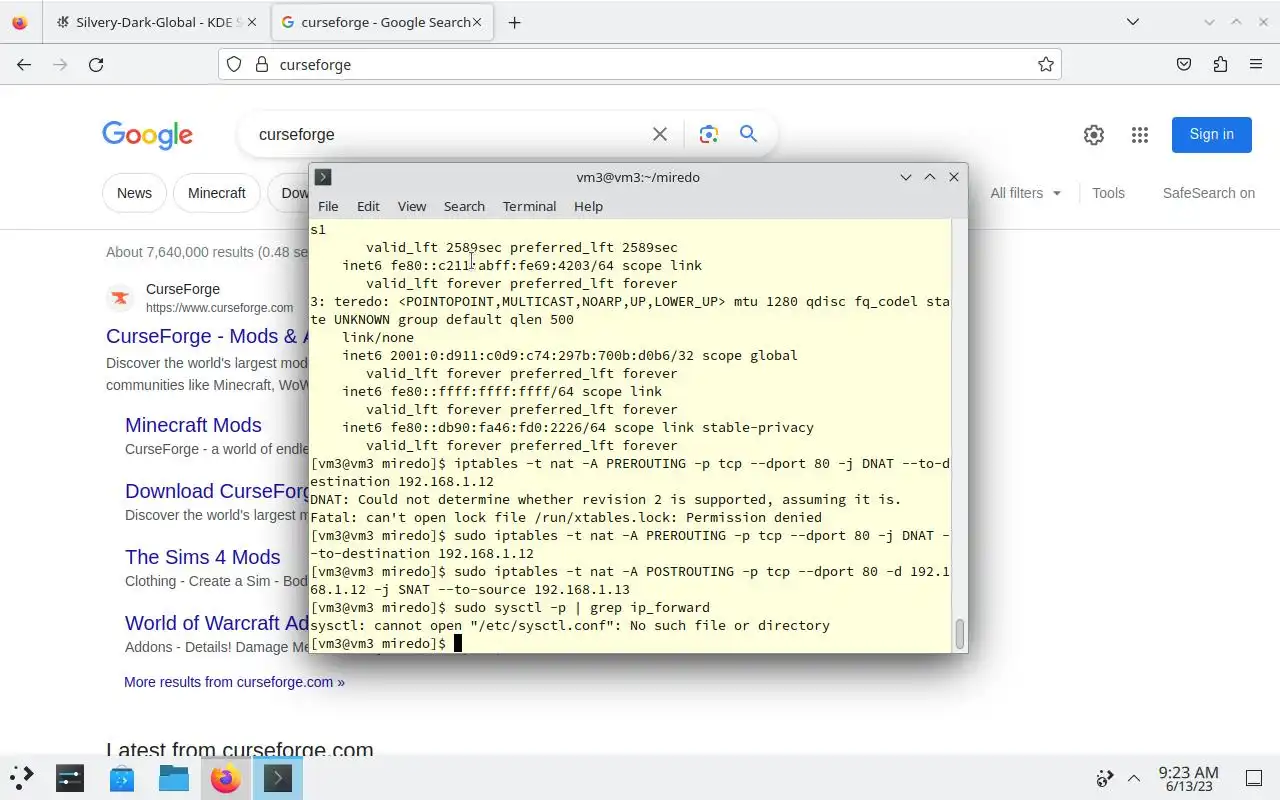Image resolution: width=1280 pixels, height=800 pixels.
Task: Open the terminal window icon menu
Action: coord(323,177)
